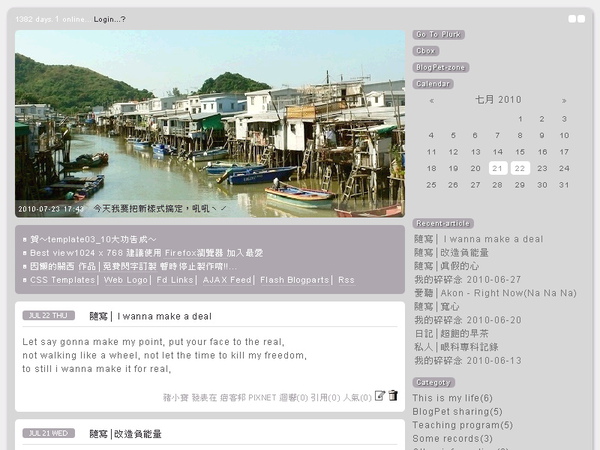Toggle the Recent-article section header

pyautogui.click(x=443, y=223)
